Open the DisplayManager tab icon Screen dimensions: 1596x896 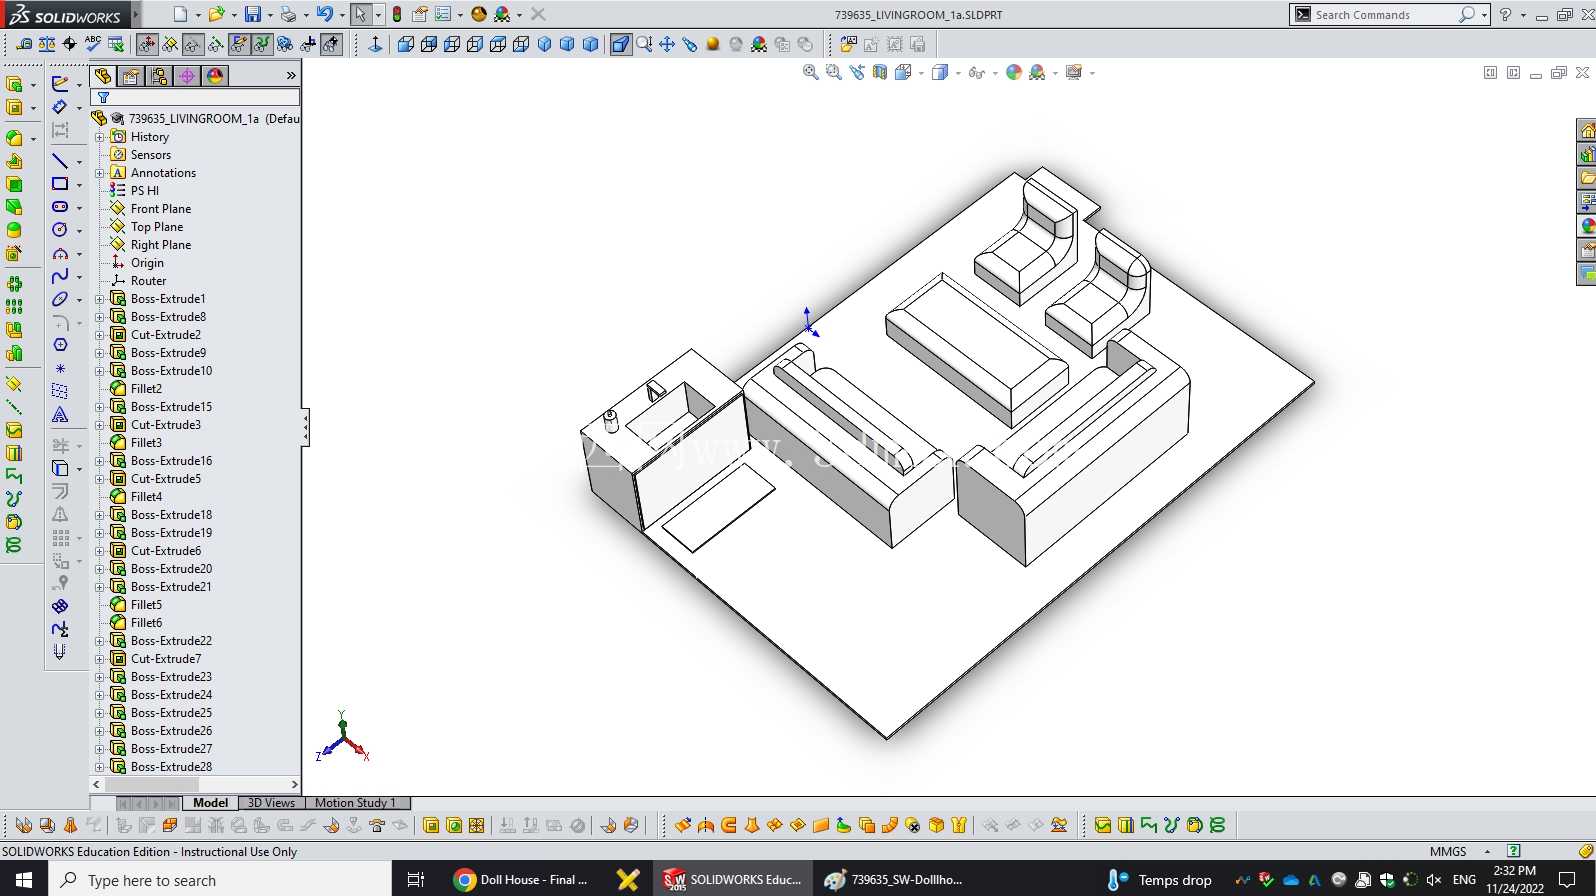tap(215, 76)
